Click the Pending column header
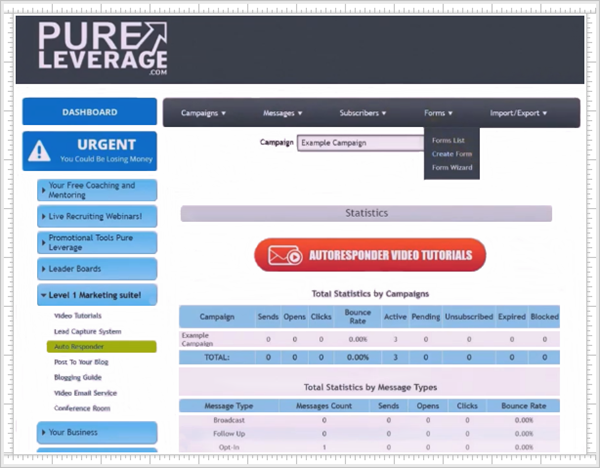Screen dimensions: 600x468 pyautogui.click(x=426, y=317)
